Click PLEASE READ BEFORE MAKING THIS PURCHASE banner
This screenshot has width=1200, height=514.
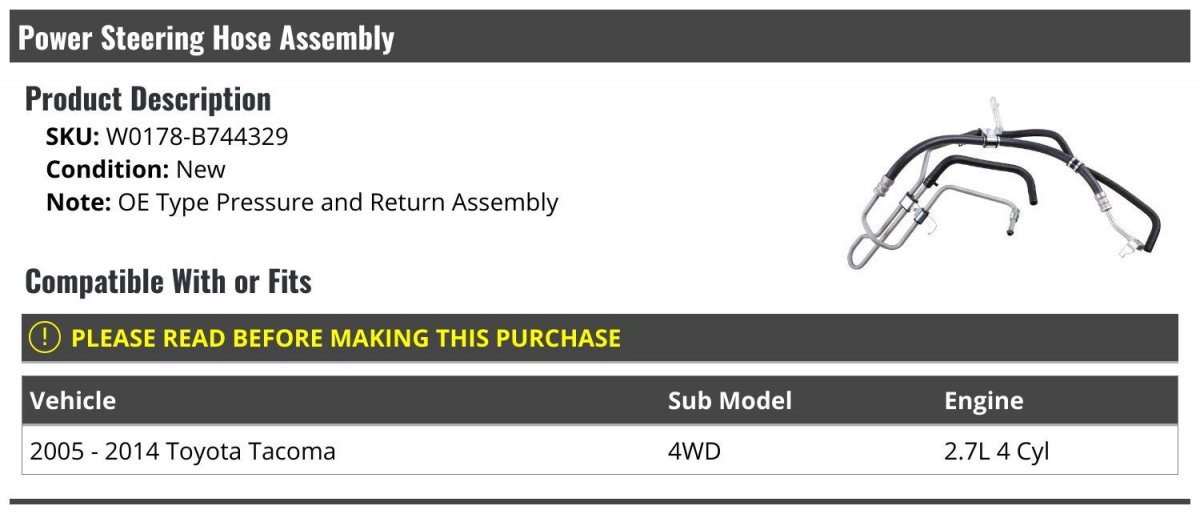[x=346, y=338]
